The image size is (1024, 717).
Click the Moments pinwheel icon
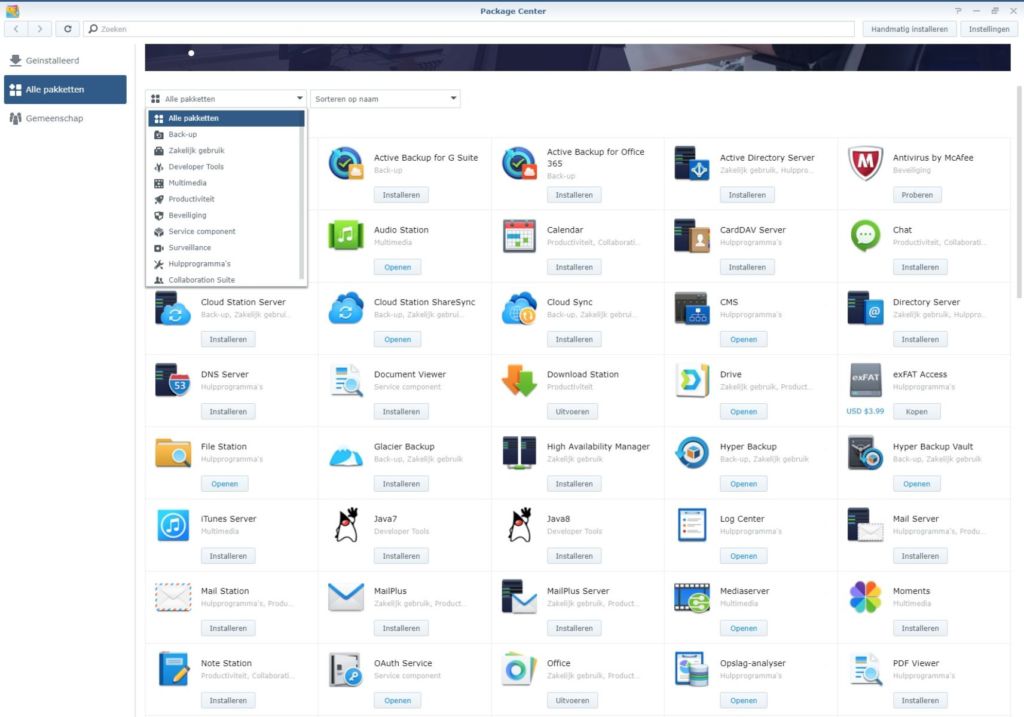[865, 597]
